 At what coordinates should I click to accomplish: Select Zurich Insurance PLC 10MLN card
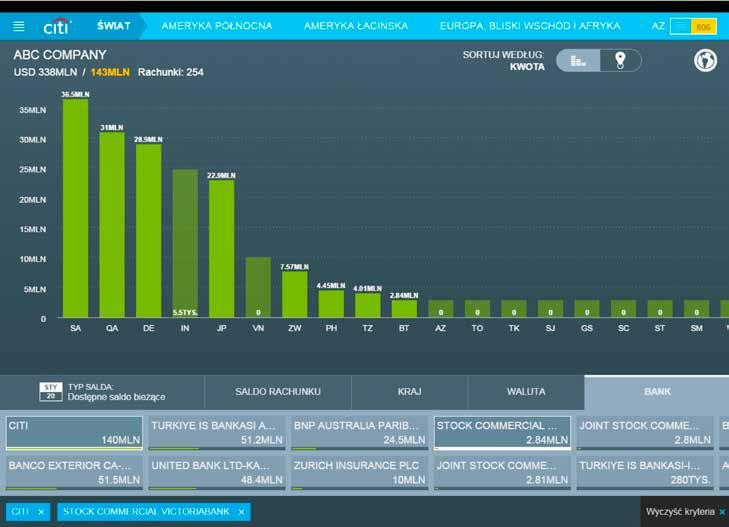click(x=360, y=473)
